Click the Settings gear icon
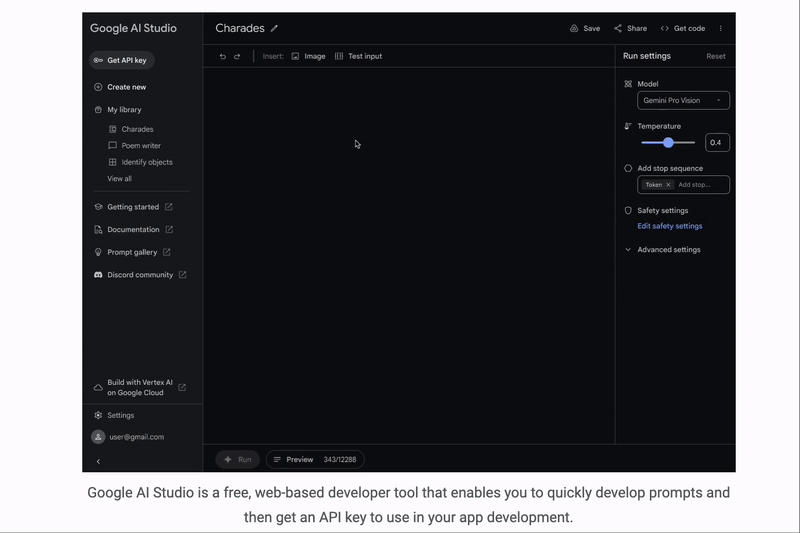 [x=98, y=415]
